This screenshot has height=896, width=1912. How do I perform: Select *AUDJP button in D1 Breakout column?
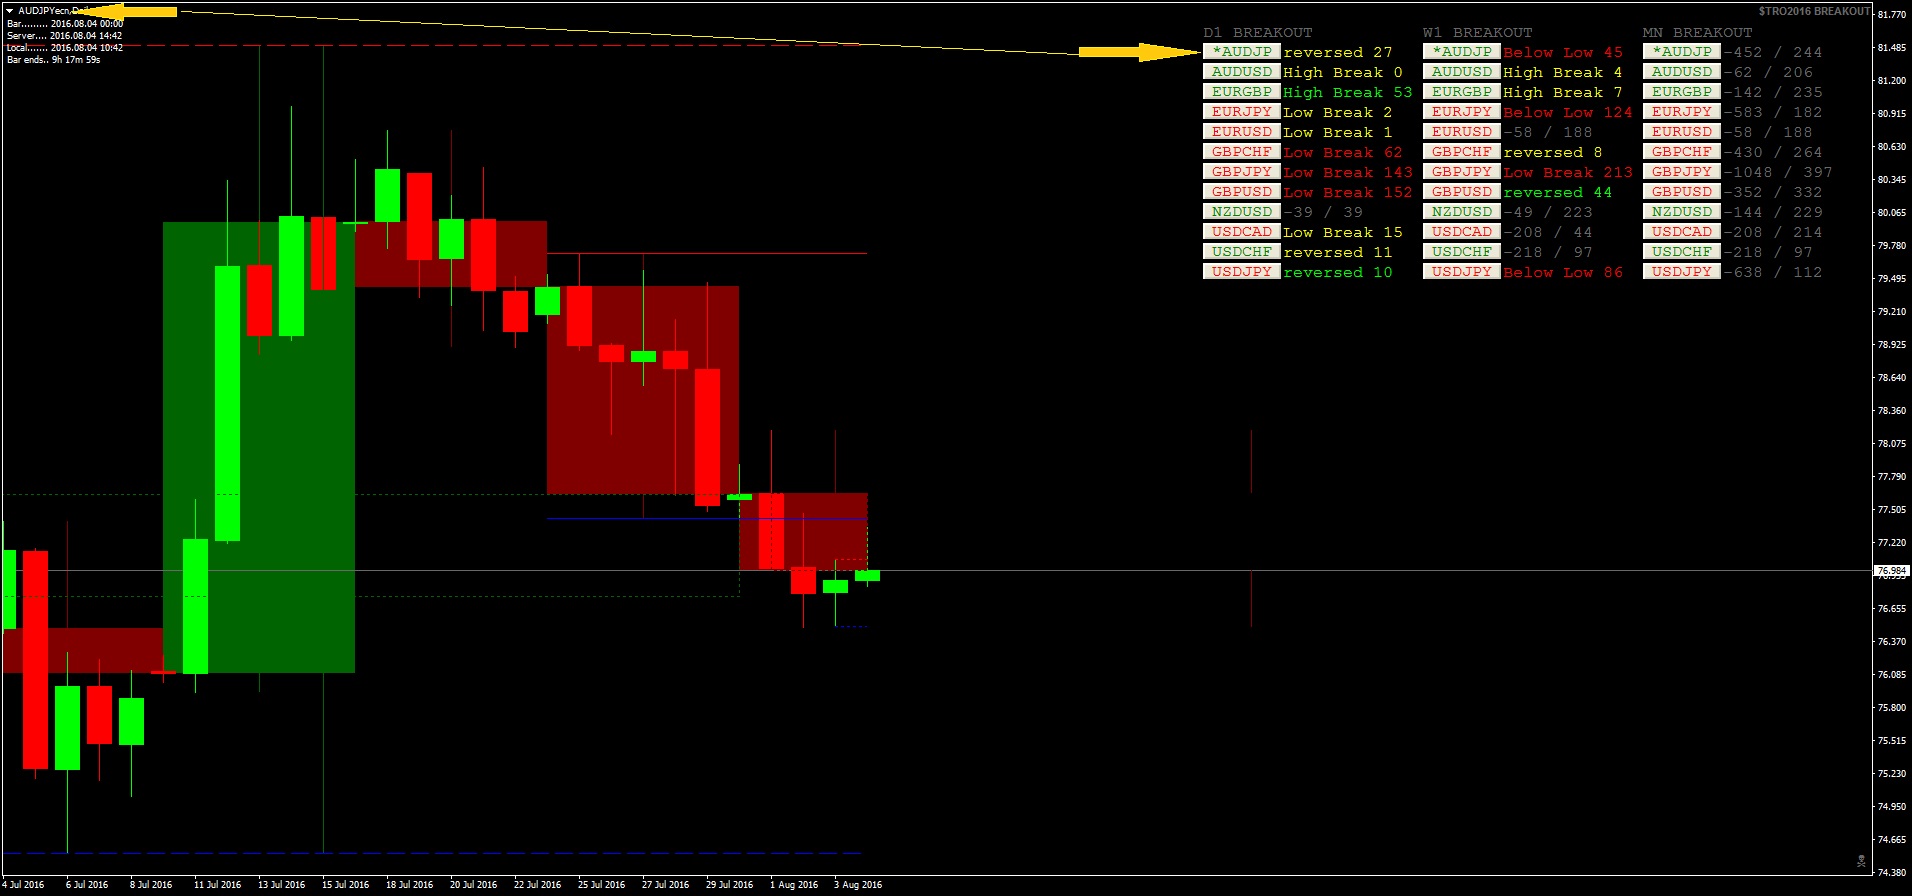pos(1241,52)
